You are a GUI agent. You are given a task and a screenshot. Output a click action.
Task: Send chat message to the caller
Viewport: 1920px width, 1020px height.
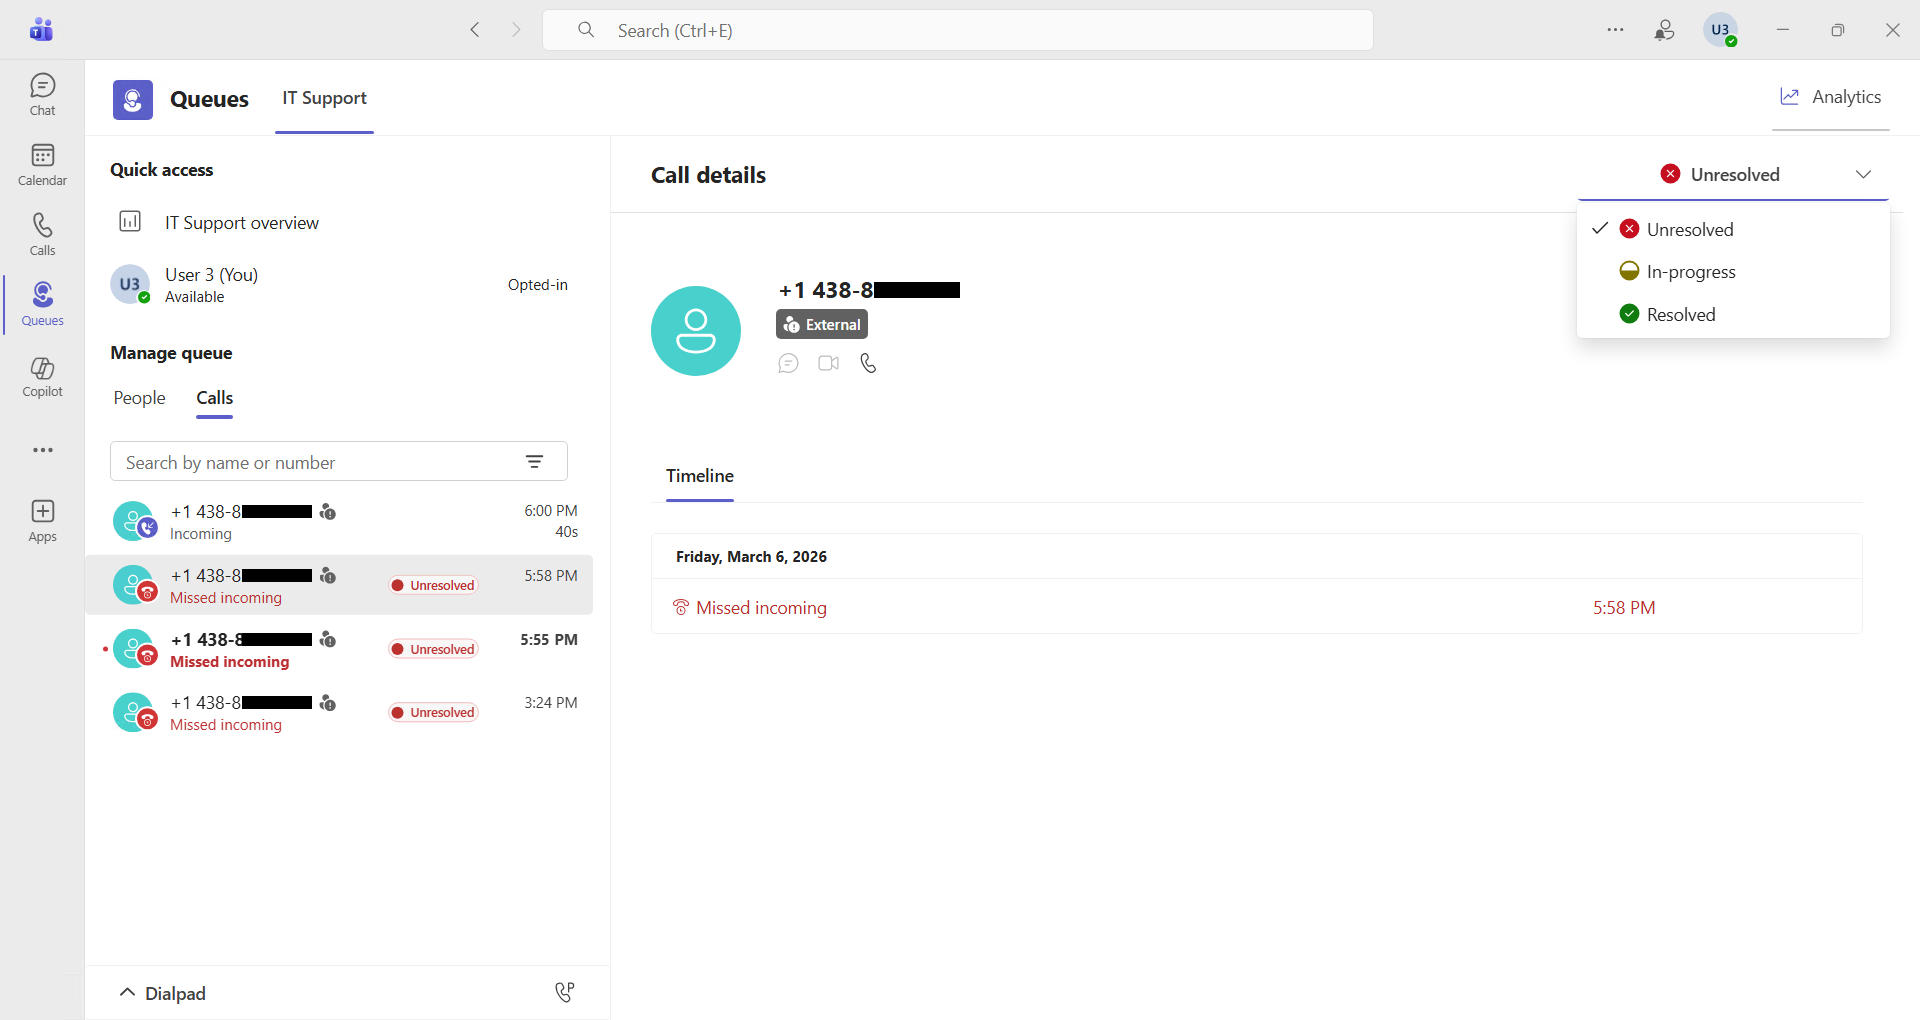point(788,363)
